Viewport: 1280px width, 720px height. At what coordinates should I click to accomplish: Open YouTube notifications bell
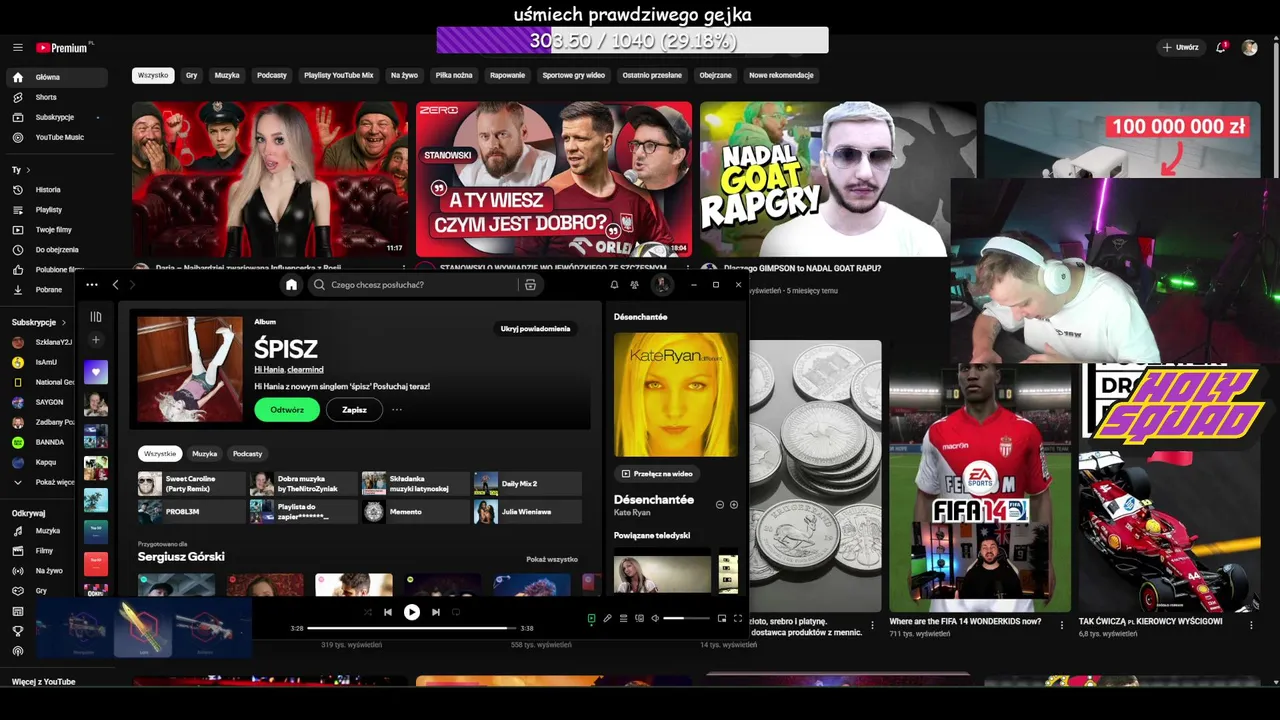click(1221, 47)
